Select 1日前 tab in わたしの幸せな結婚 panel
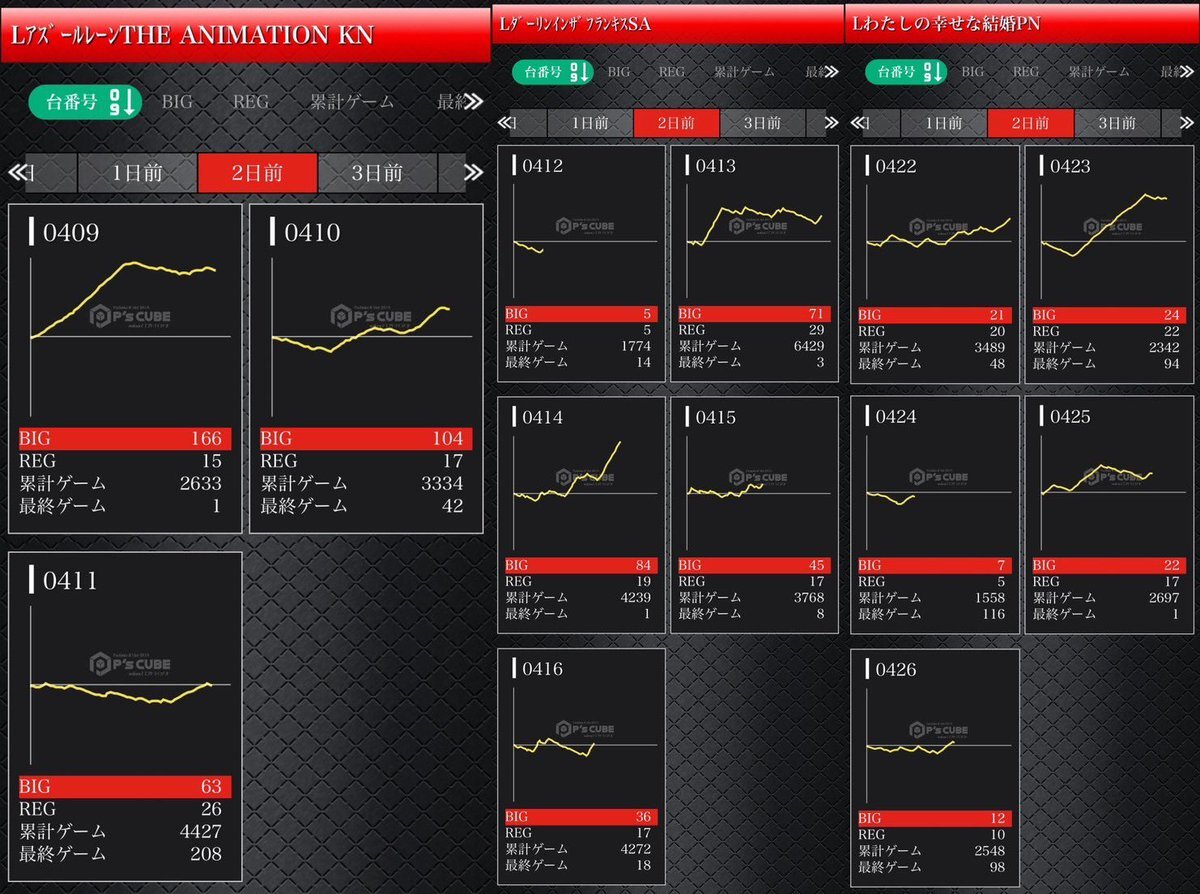The image size is (1200, 894). 943,123
